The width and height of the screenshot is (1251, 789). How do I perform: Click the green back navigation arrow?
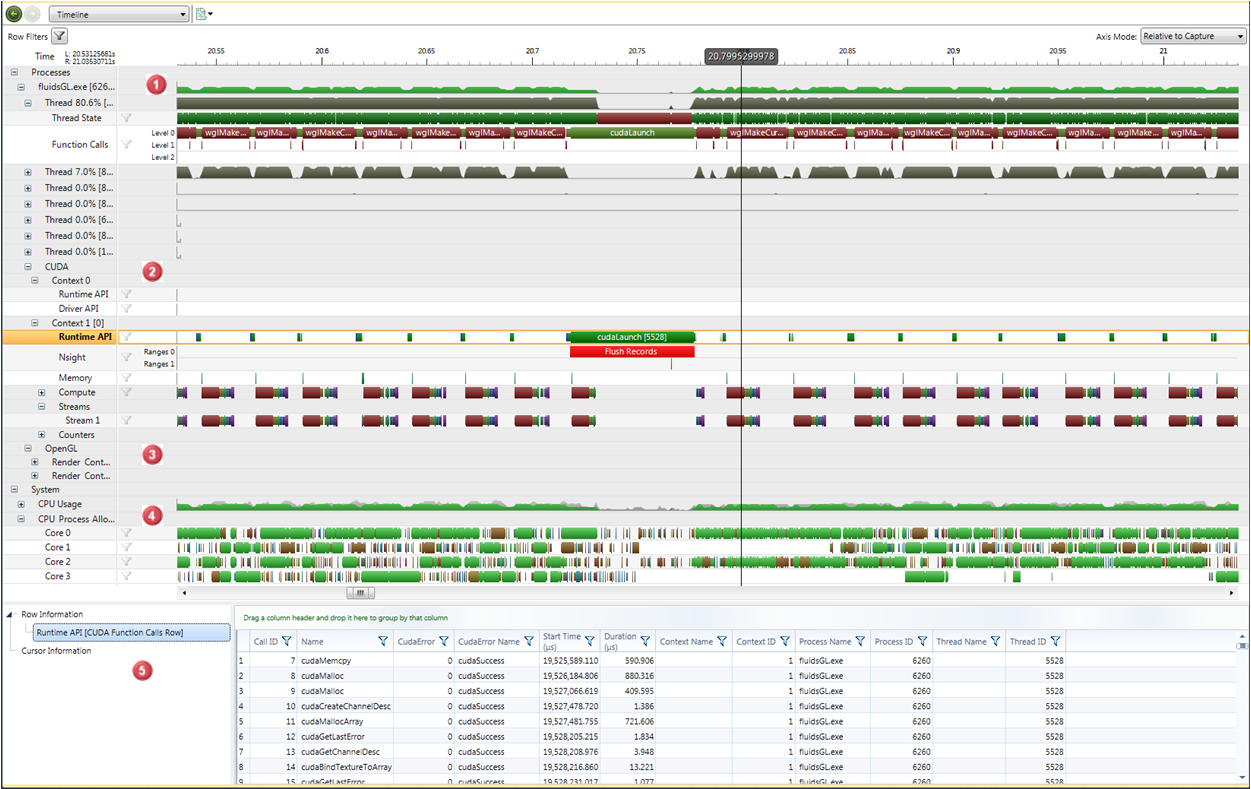[14, 14]
